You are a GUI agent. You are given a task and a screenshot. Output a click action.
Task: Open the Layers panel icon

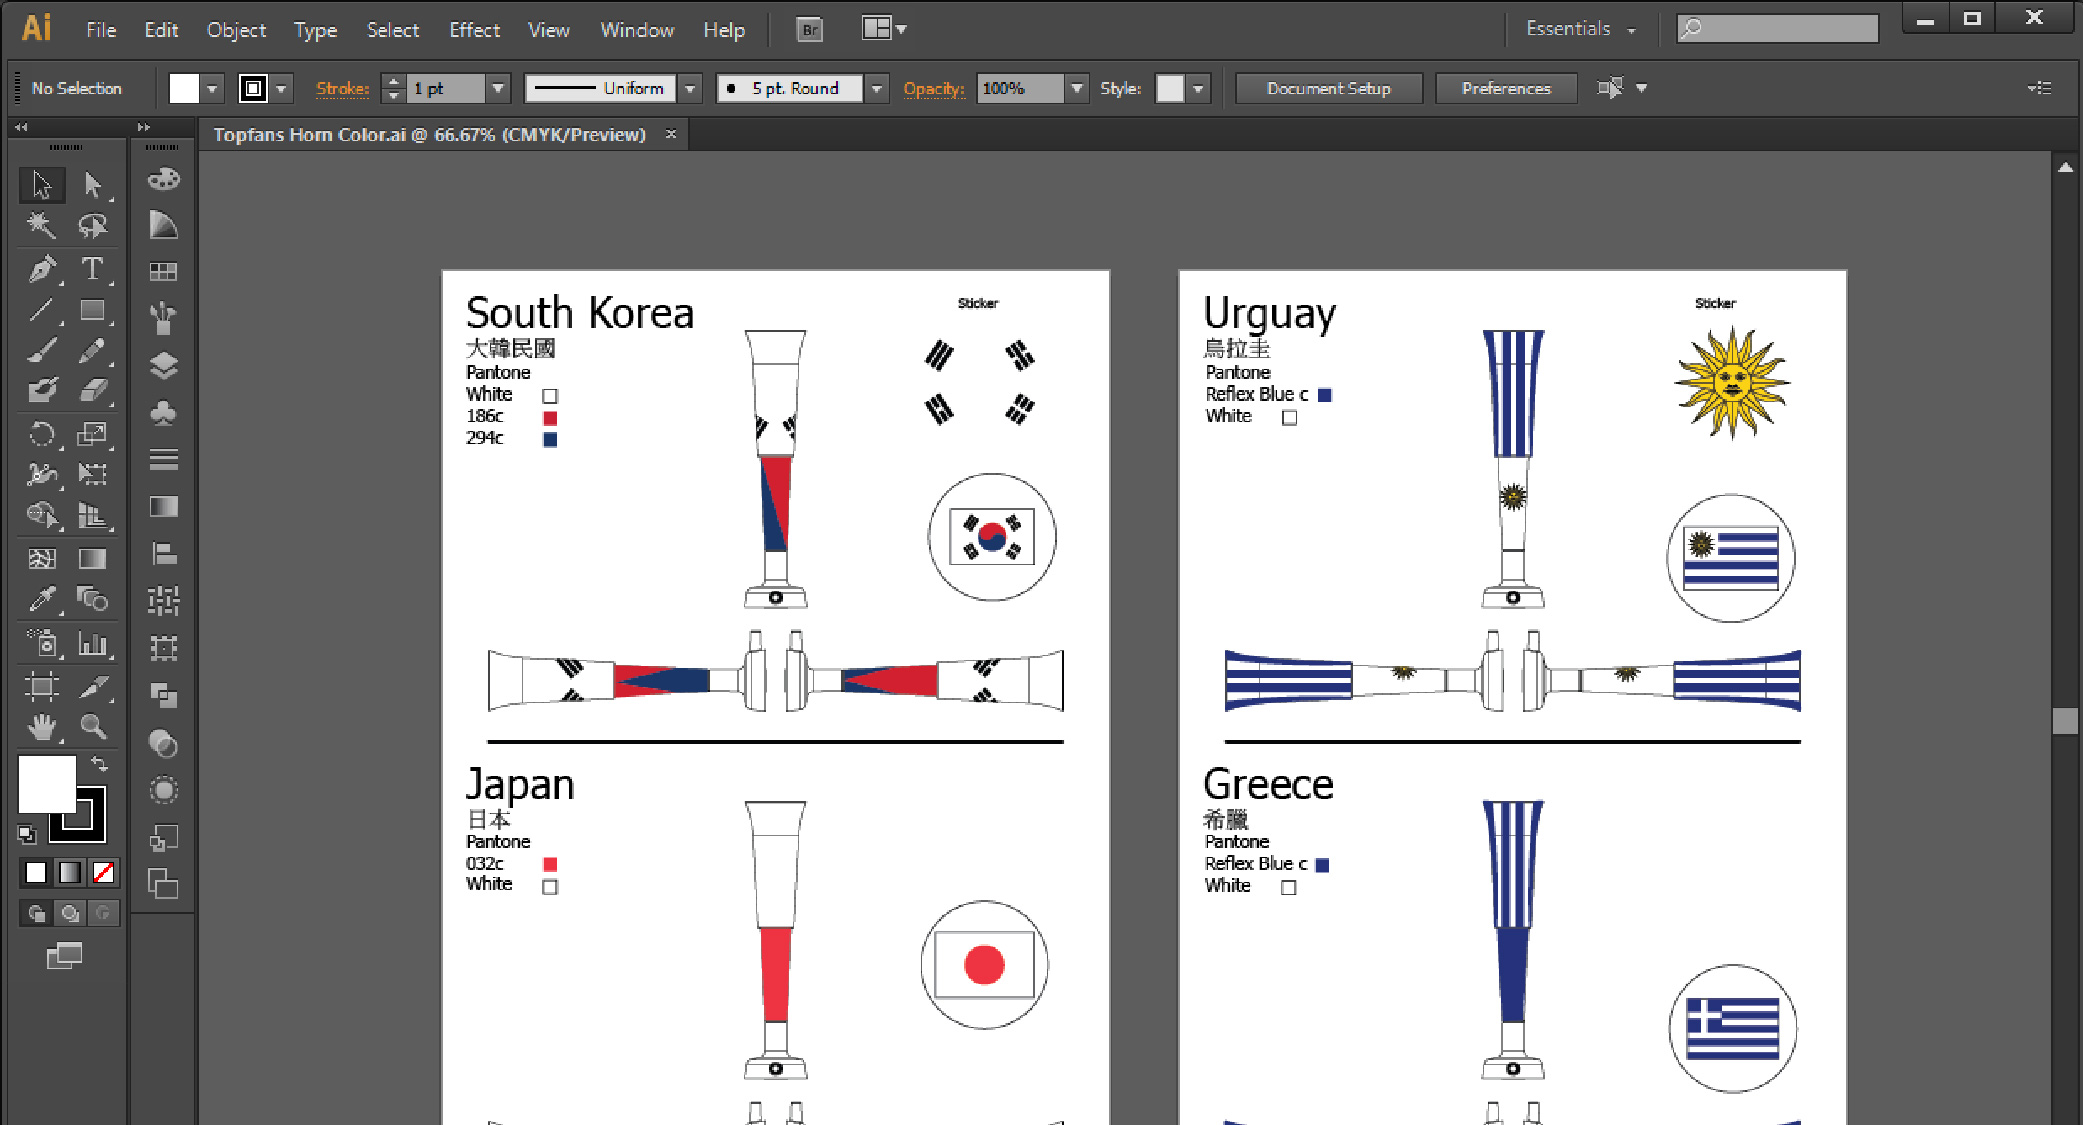(163, 366)
